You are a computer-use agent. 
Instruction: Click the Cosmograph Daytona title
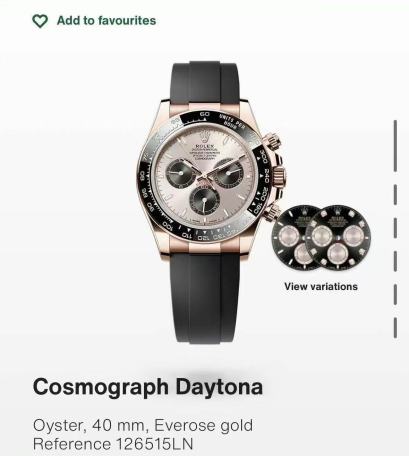pyautogui.click(x=148, y=387)
